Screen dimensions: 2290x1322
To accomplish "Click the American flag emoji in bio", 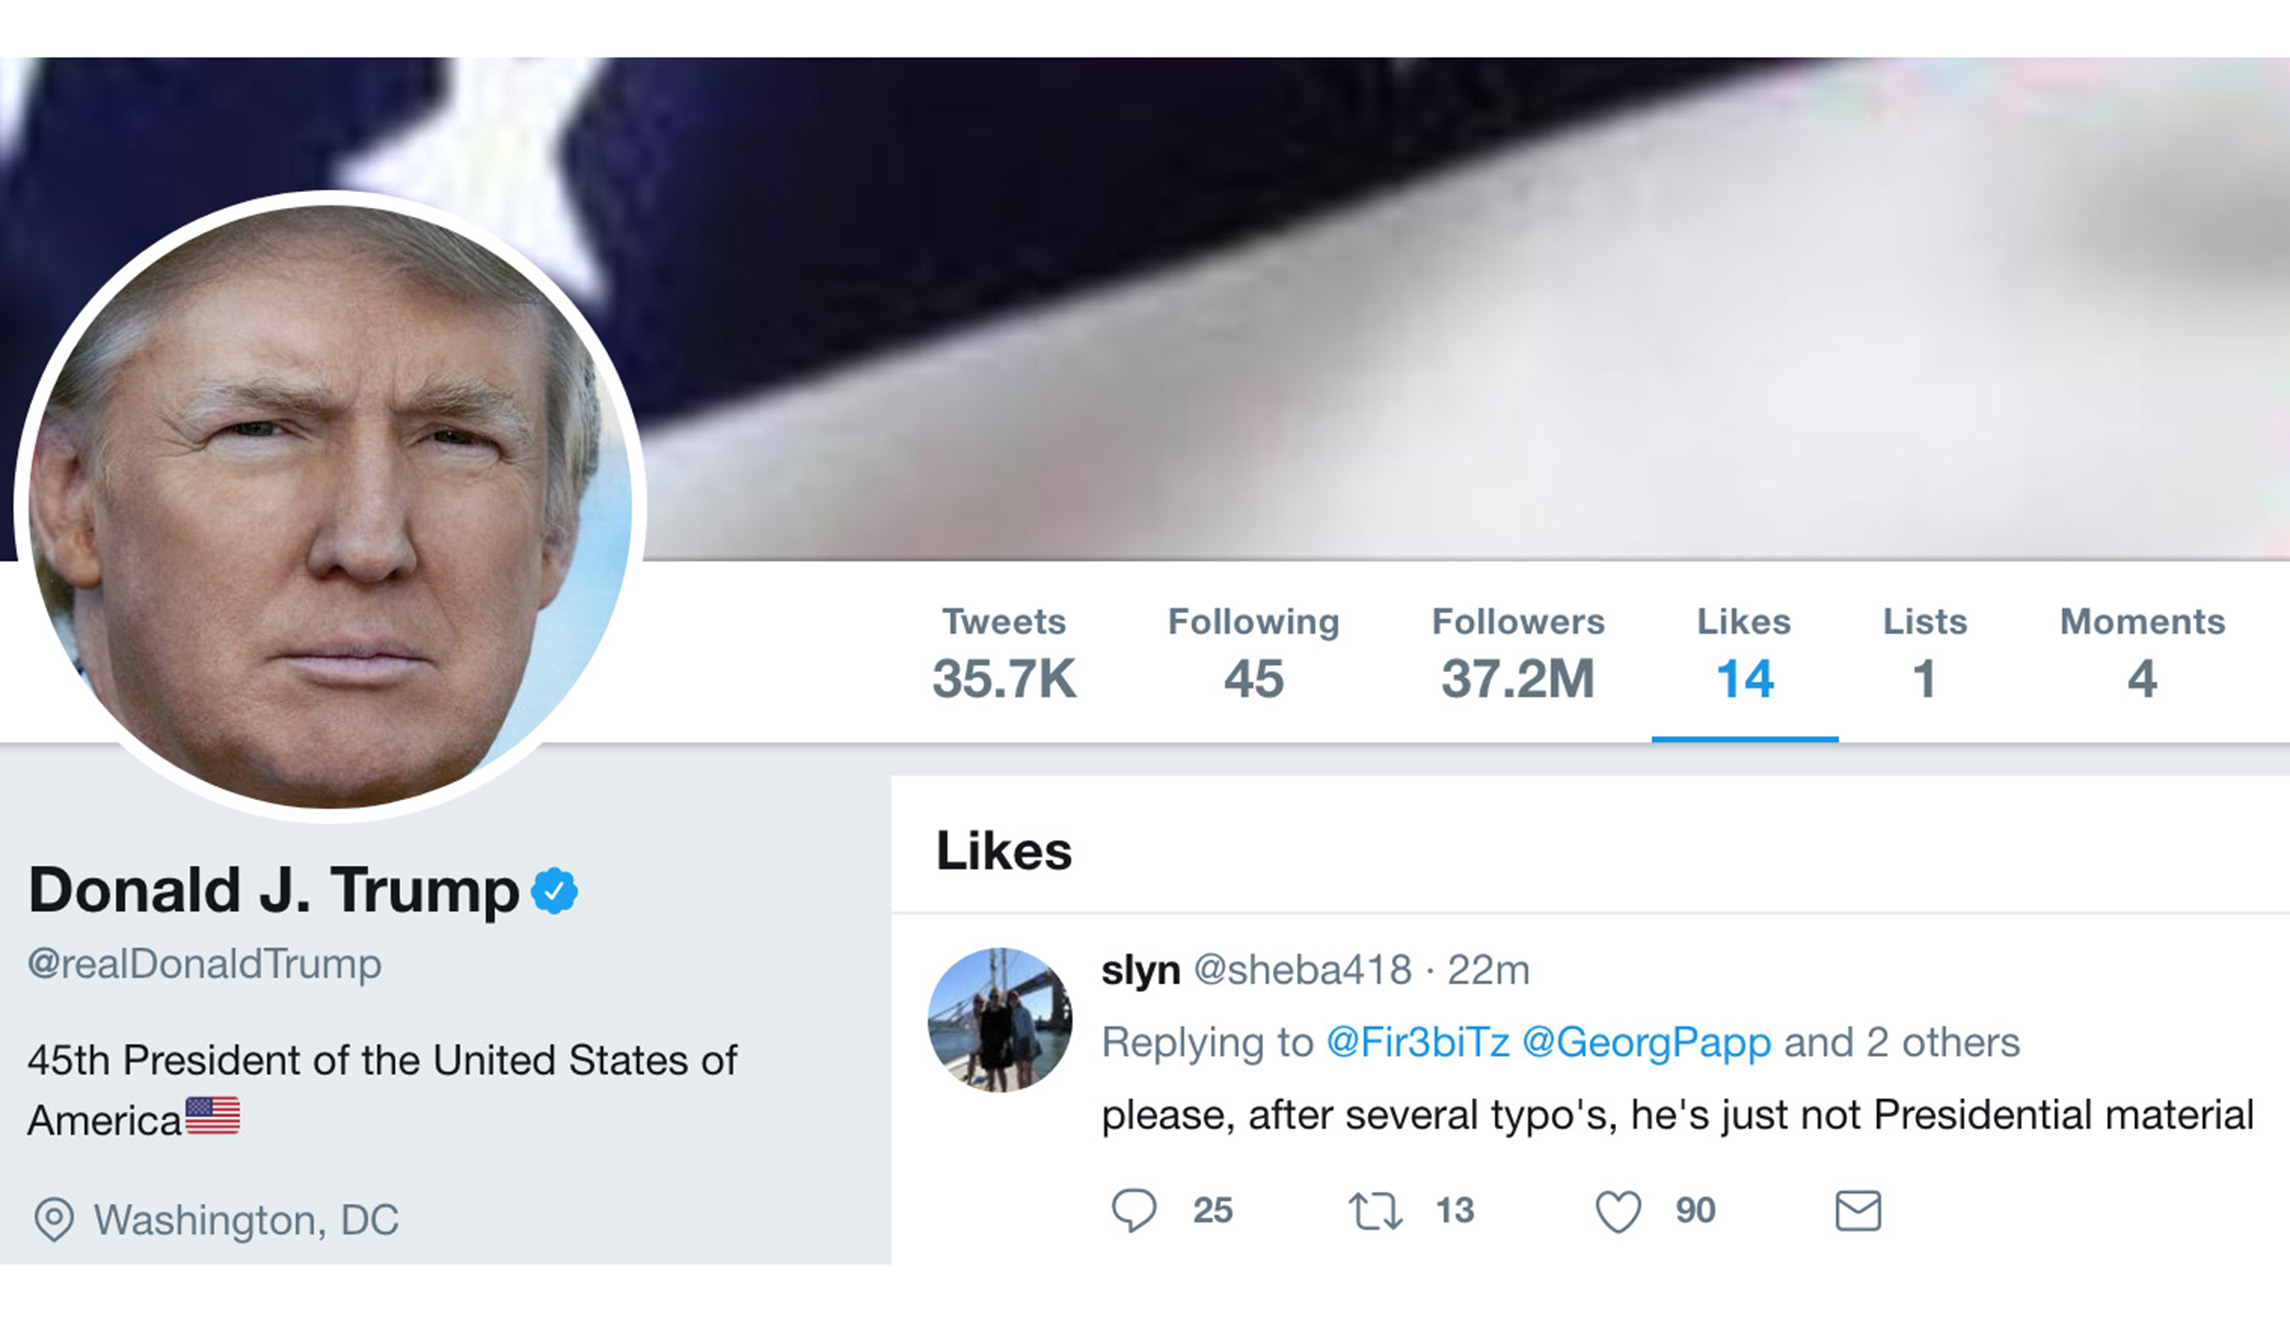I will (212, 1117).
